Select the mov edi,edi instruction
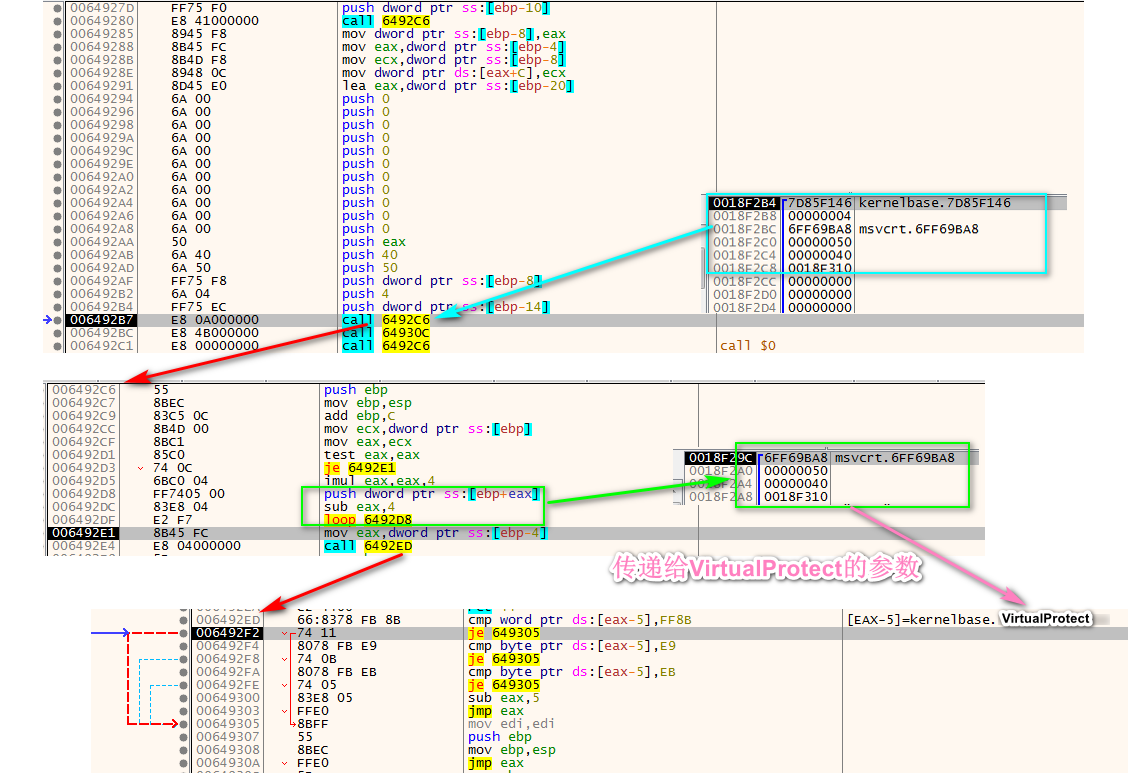1128x782 pixels. pos(511,724)
